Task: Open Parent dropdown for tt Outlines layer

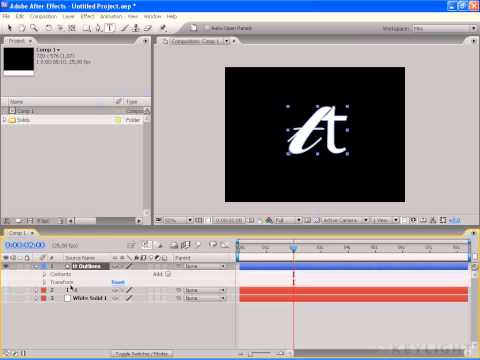Action: click(205, 266)
